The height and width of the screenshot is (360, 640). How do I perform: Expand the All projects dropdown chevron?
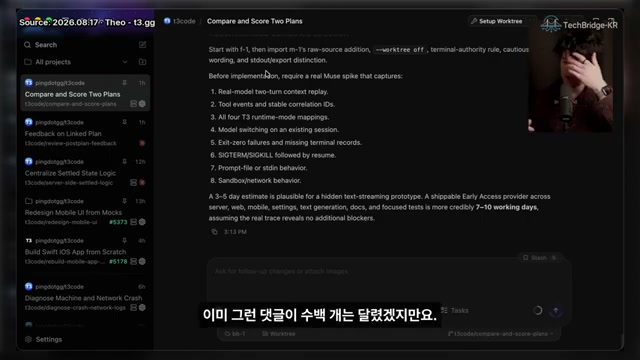[125, 62]
